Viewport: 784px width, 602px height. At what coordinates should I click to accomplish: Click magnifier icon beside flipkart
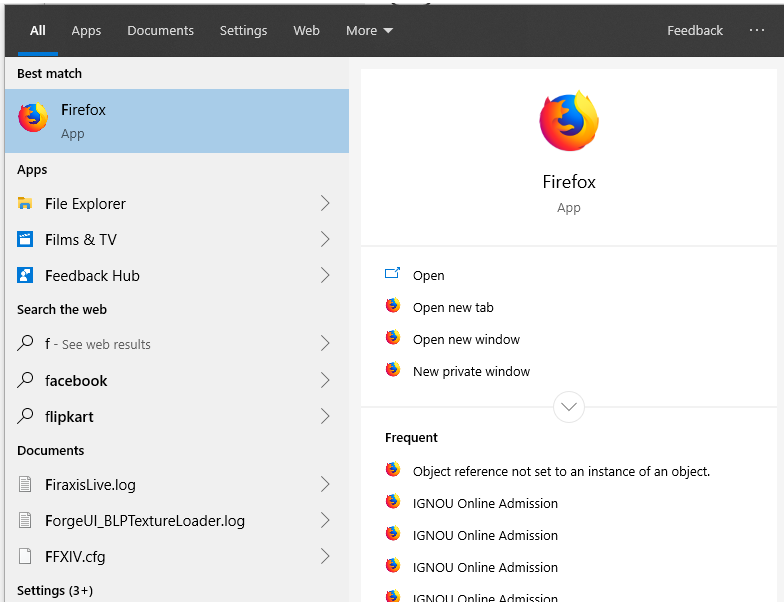(25, 416)
